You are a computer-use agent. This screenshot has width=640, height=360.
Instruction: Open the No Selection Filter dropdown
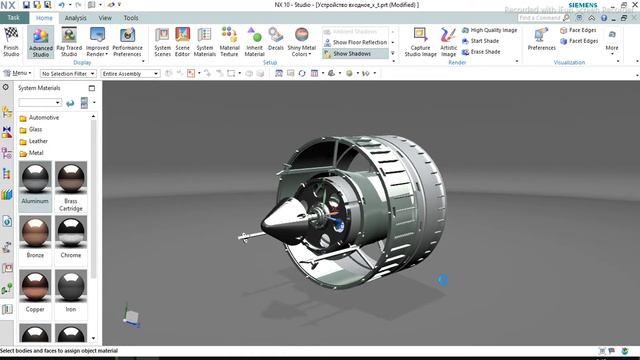tap(68, 73)
